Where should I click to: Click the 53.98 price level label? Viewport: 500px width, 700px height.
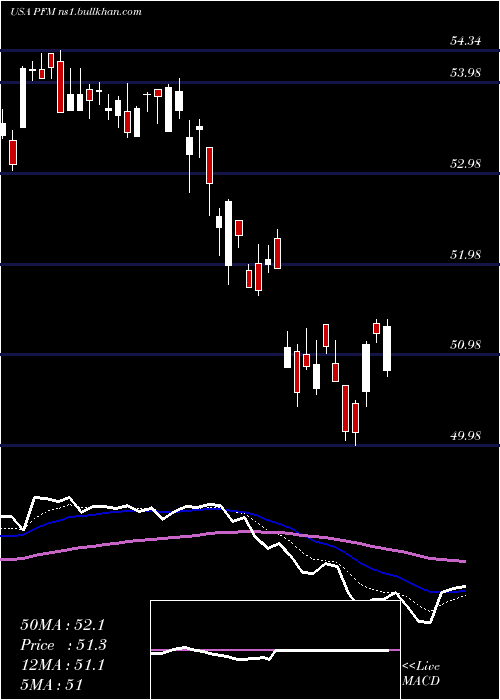click(x=465, y=72)
